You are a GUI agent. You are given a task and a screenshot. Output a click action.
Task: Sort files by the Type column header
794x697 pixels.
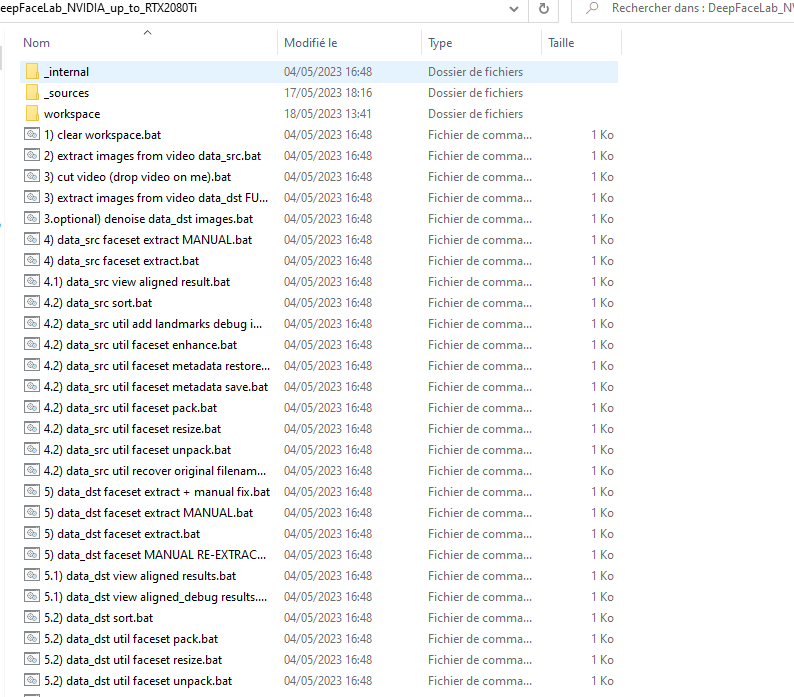click(x=440, y=43)
